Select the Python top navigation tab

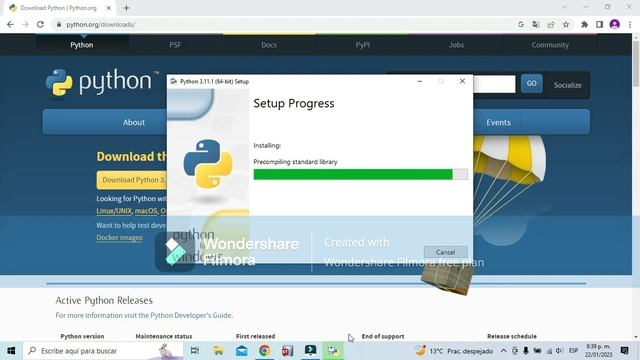82,45
